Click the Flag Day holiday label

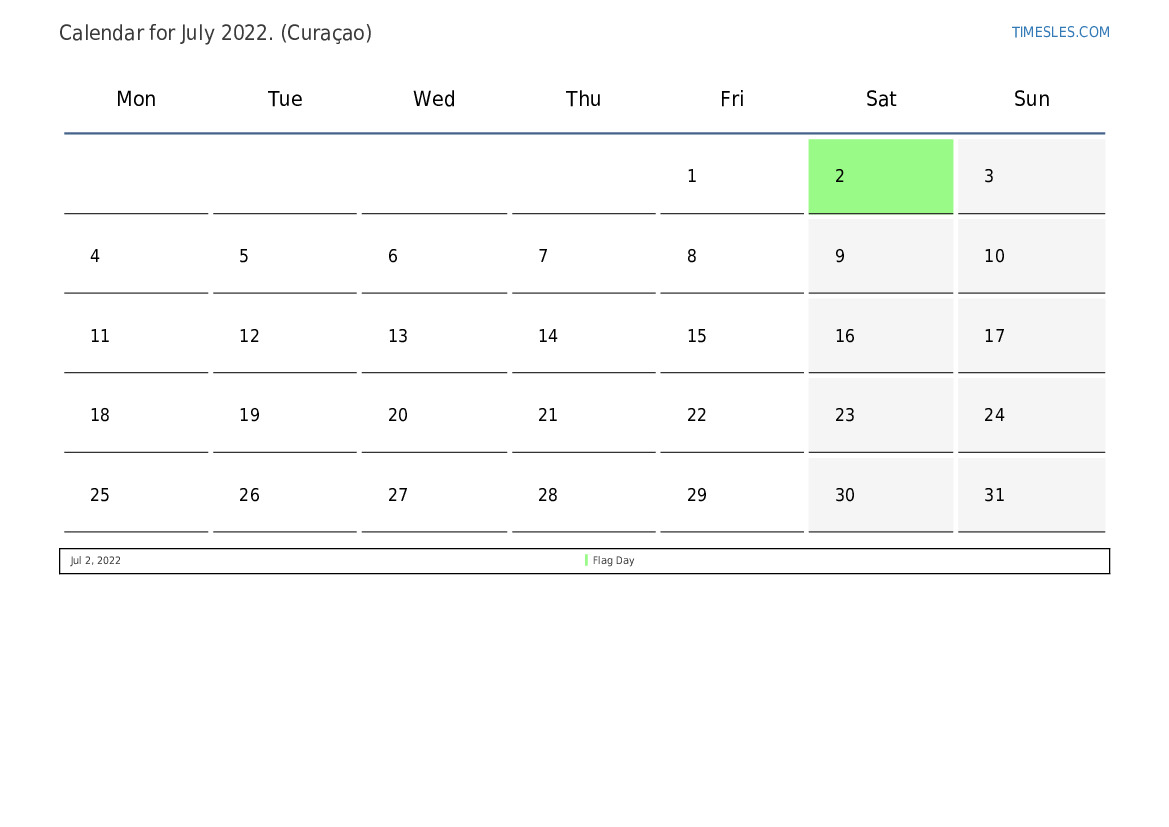(613, 560)
